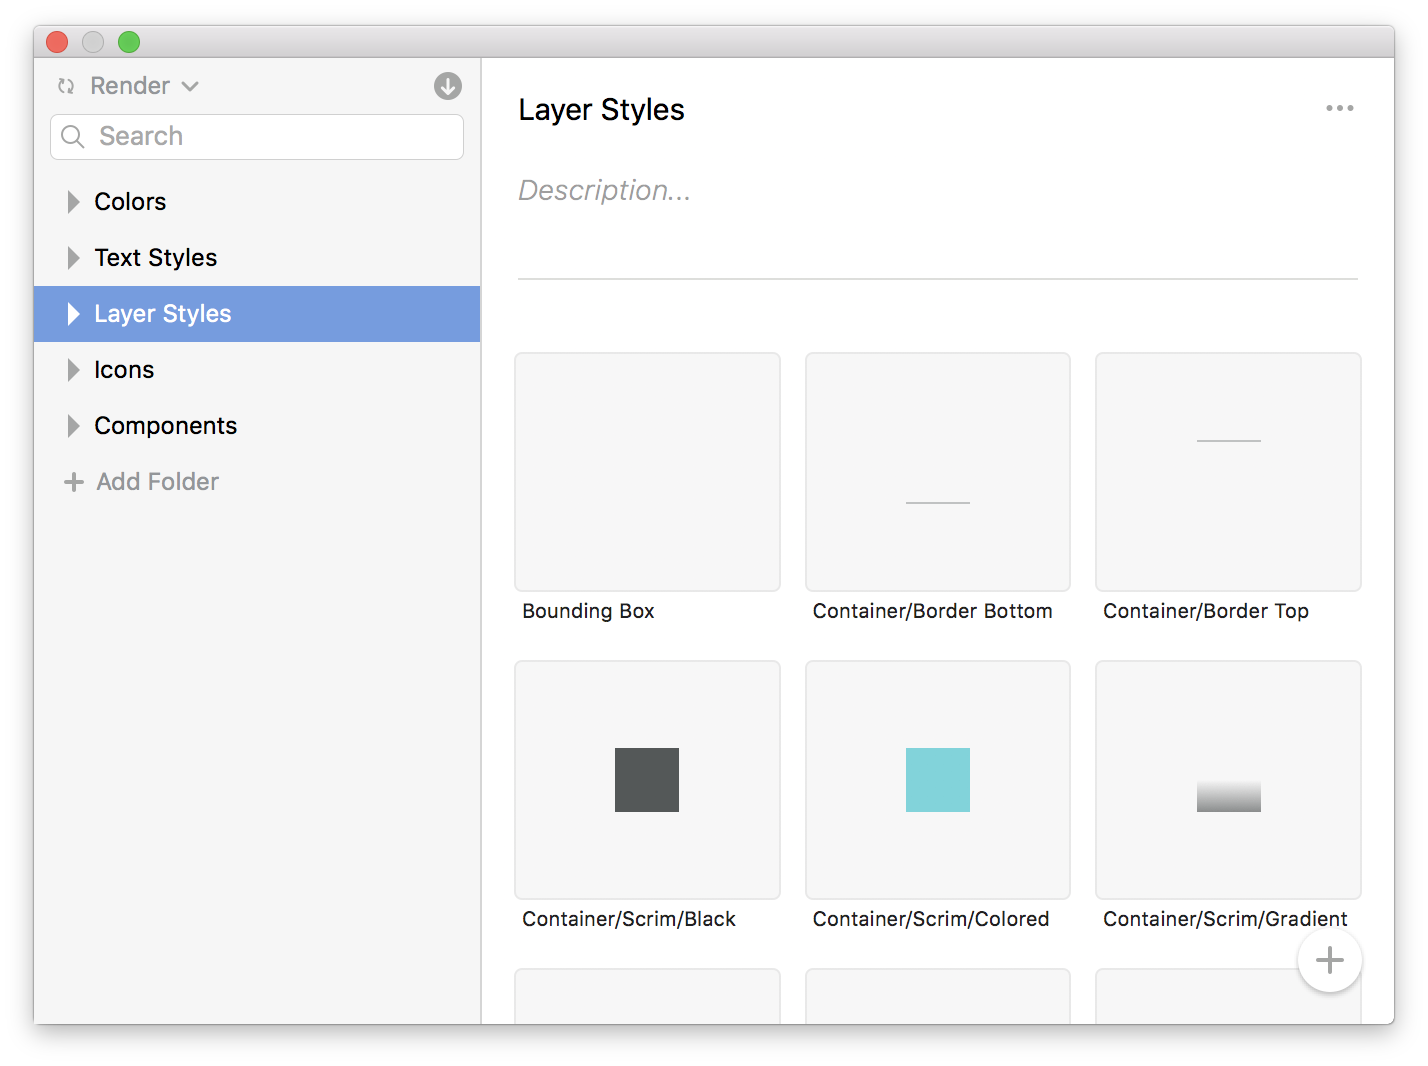
Task: Click the round plus add button
Action: click(x=1330, y=960)
